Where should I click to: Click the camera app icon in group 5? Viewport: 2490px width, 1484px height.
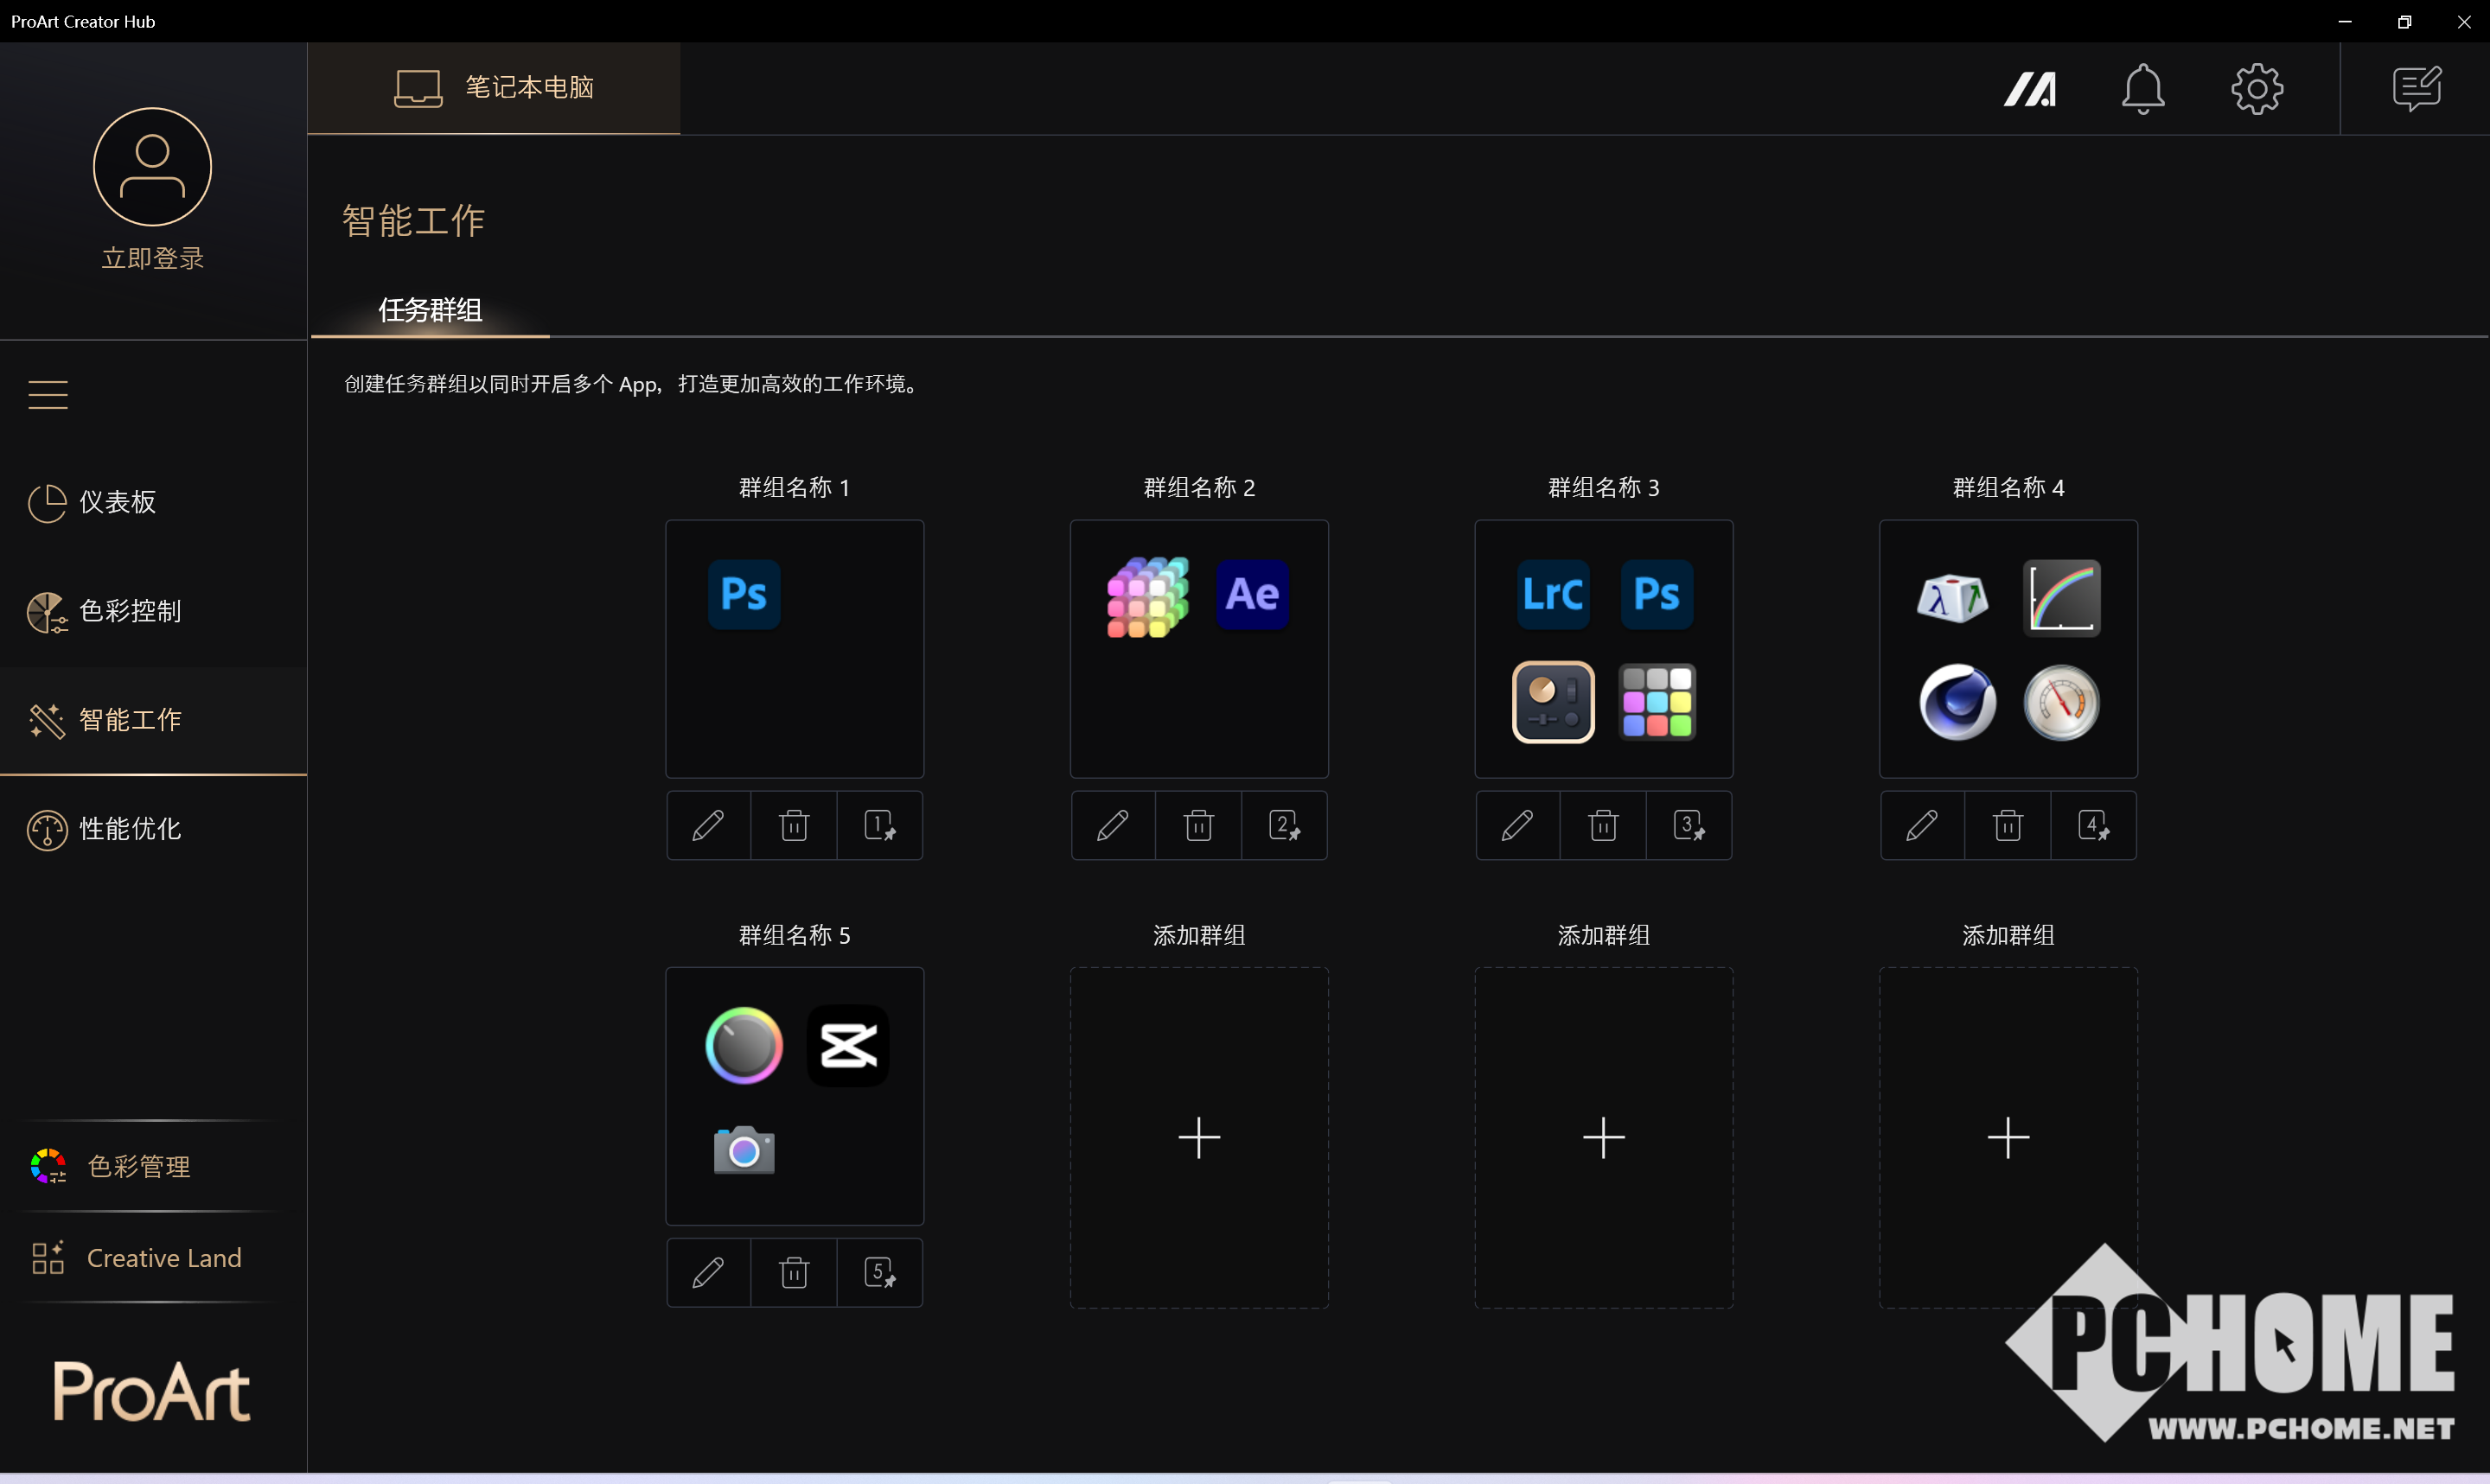coord(744,1150)
